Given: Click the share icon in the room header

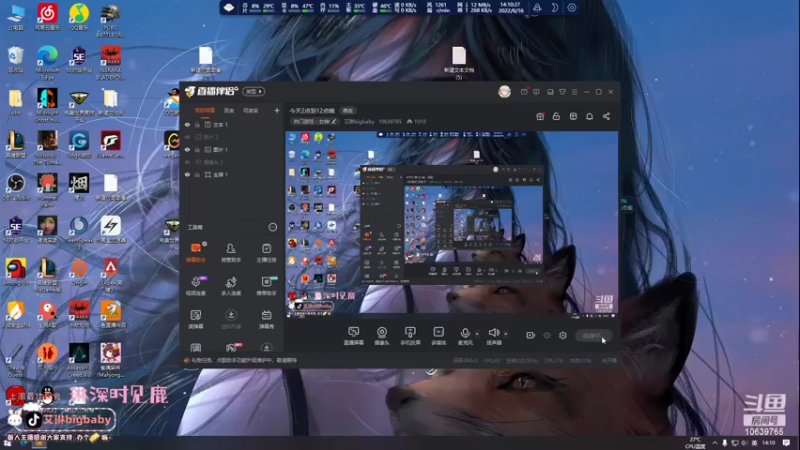Looking at the screenshot, I should point(606,116).
